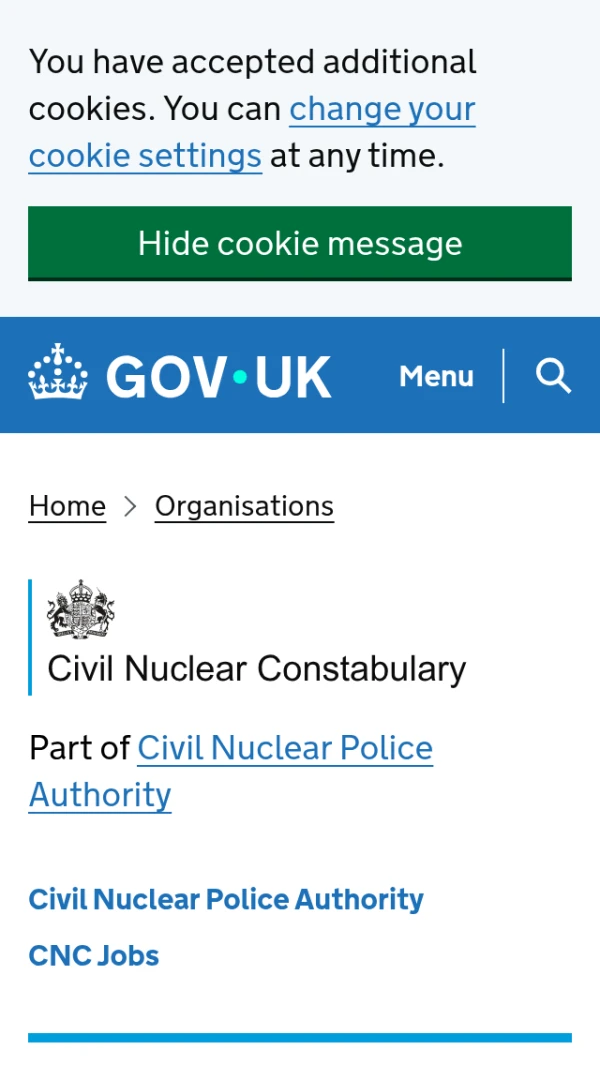600x1065 pixels.
Task: Open the search magnifying glass icon
Action: click(553, 376)
